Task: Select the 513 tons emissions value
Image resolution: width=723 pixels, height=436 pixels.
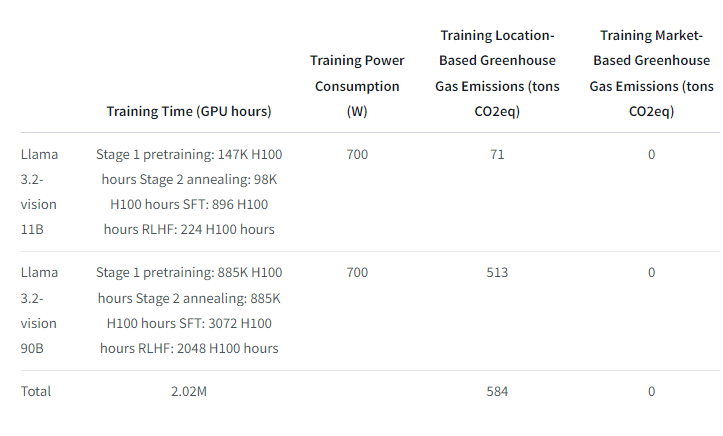Action: pos(497,273)
